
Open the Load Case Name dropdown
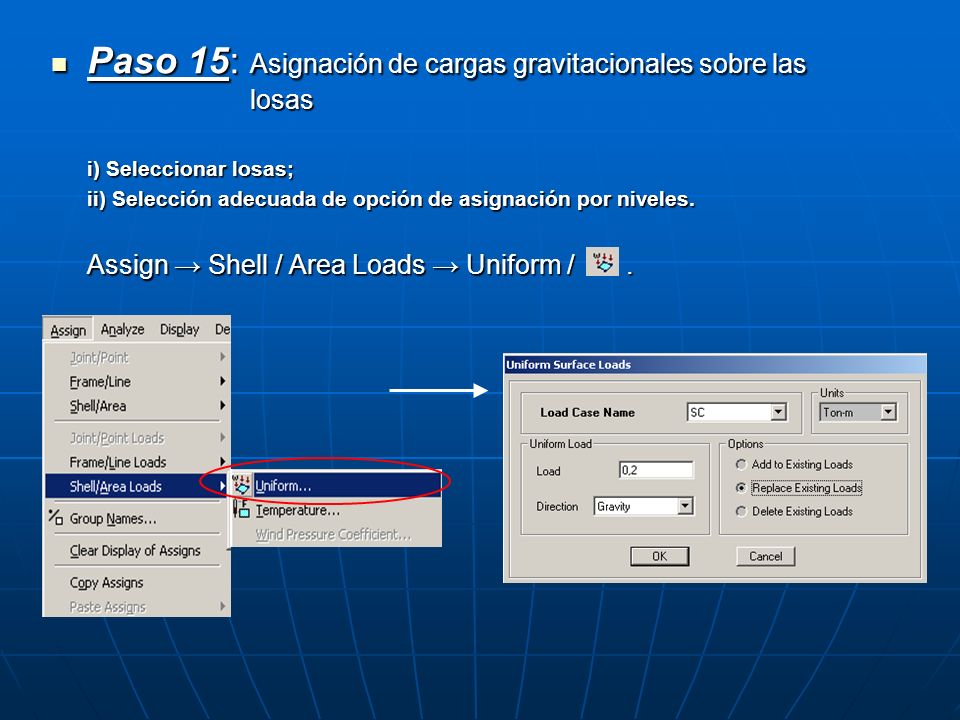[778, 412]
